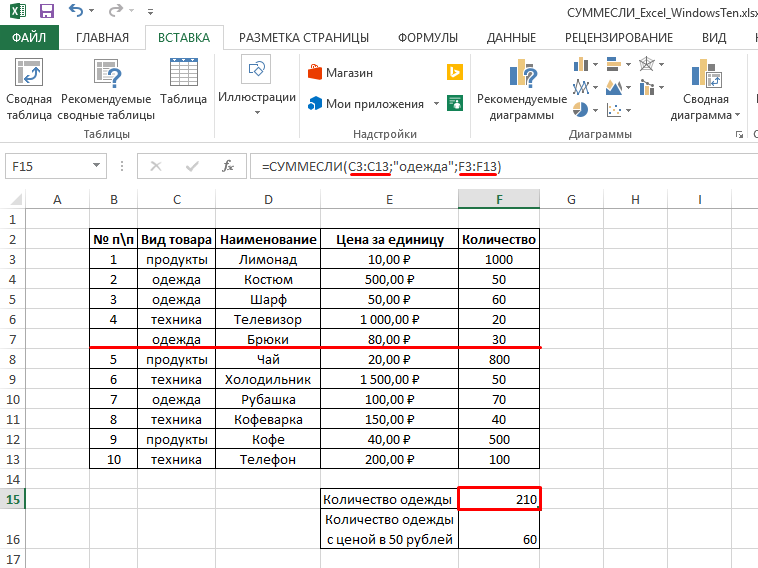Open Рекомендуемые сводные таблицы
The image size is (758, 568).
[x=106, y=90]
